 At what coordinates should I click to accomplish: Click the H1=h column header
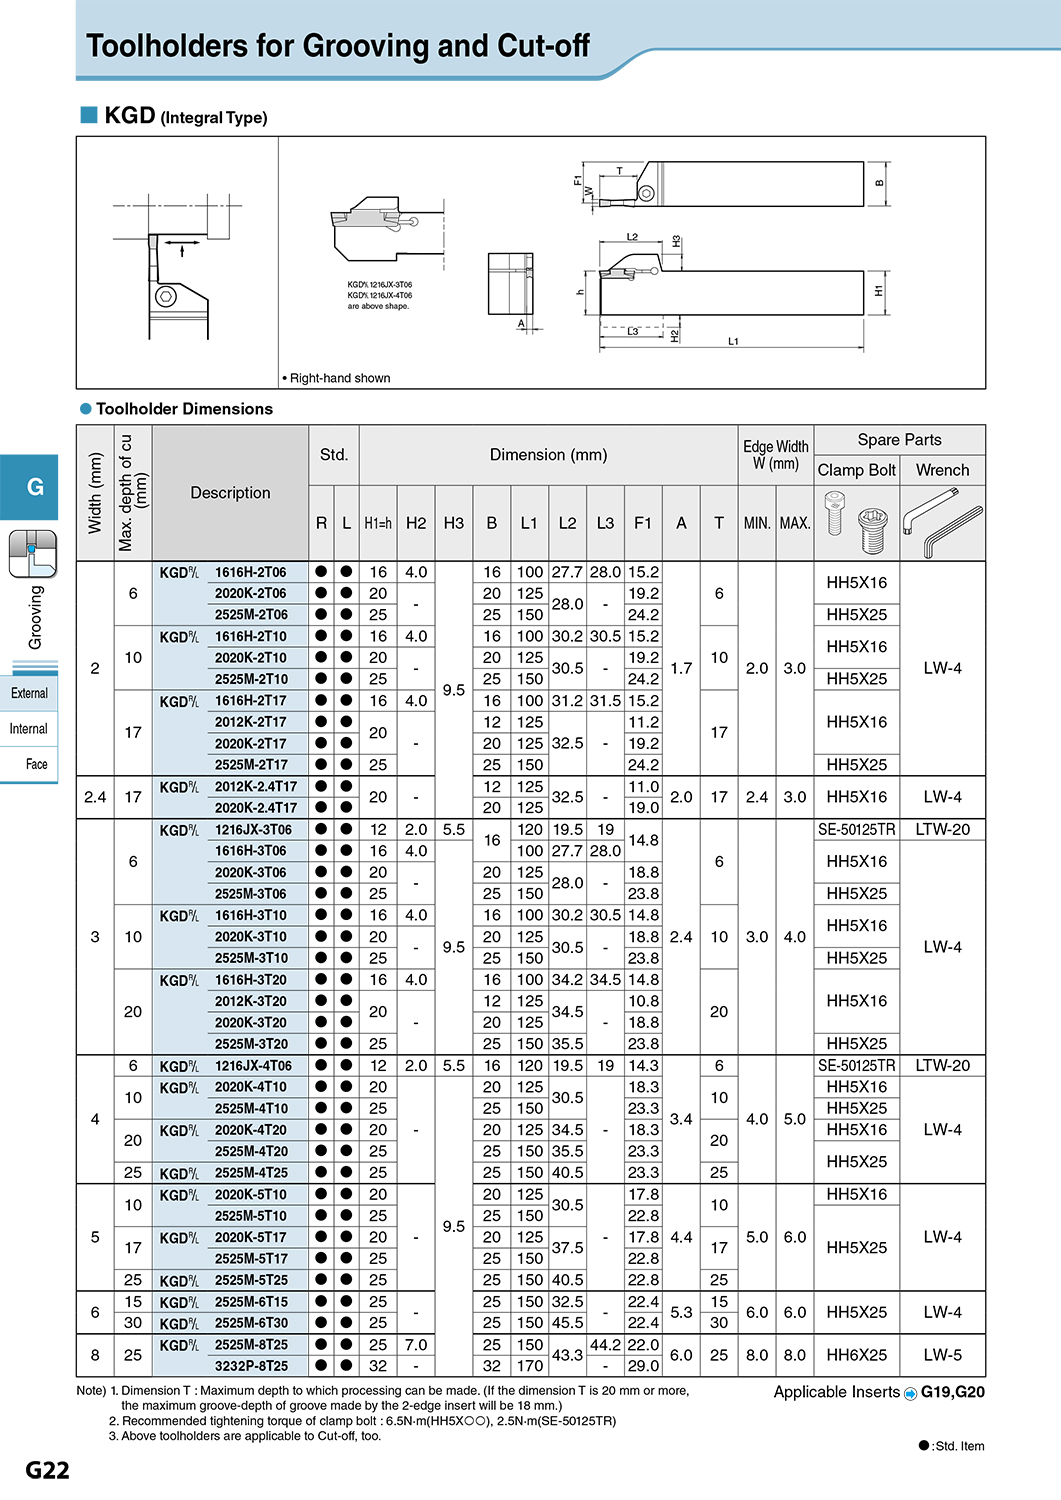[x=378, y=523]
